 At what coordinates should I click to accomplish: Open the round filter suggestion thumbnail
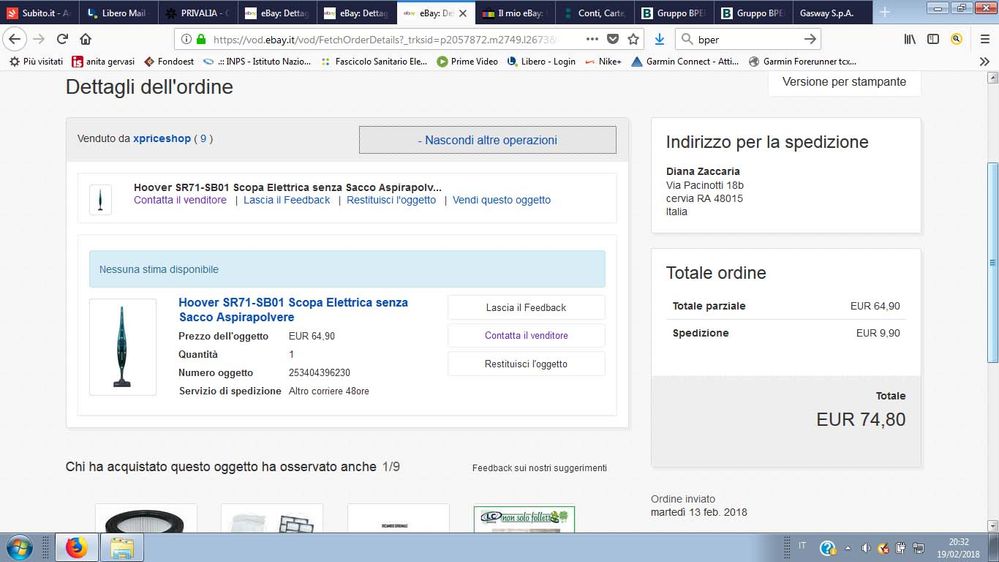(x=145, y=518)
